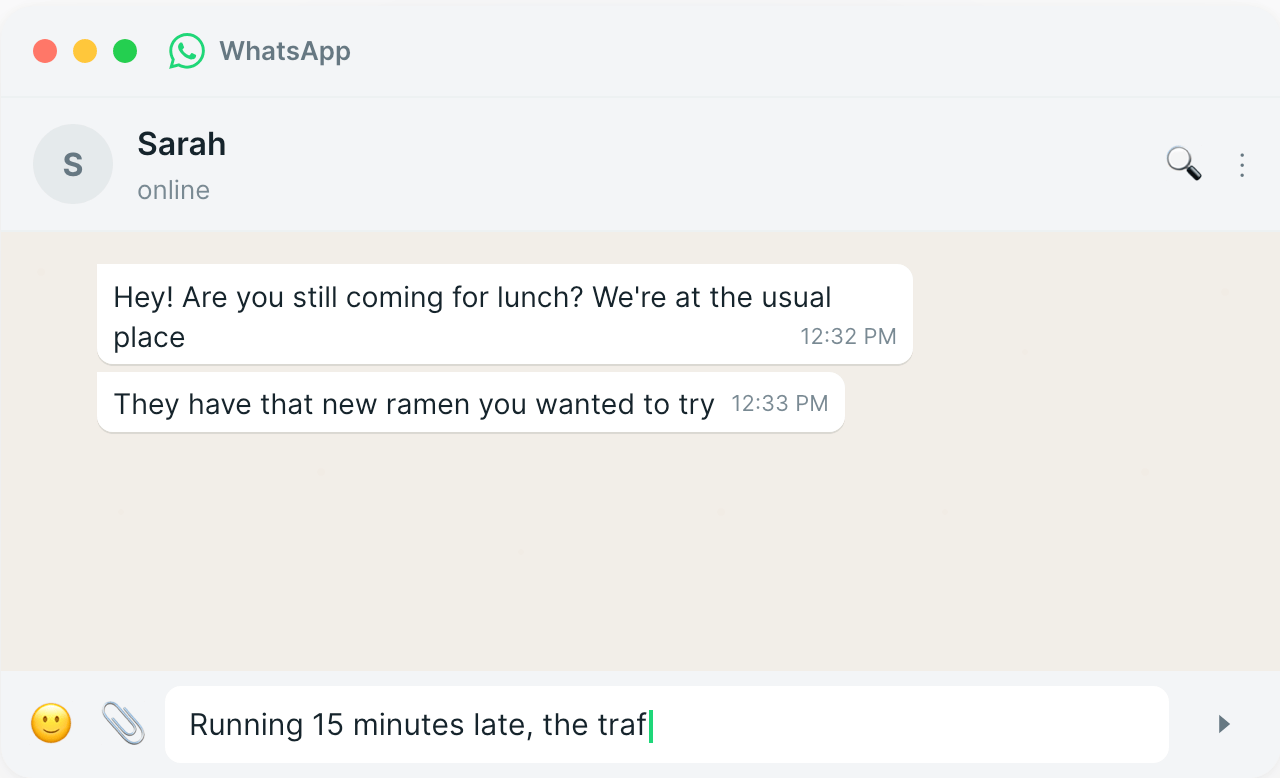Click the contact name Sarah

pyautogui.click(x=181, y=143)
